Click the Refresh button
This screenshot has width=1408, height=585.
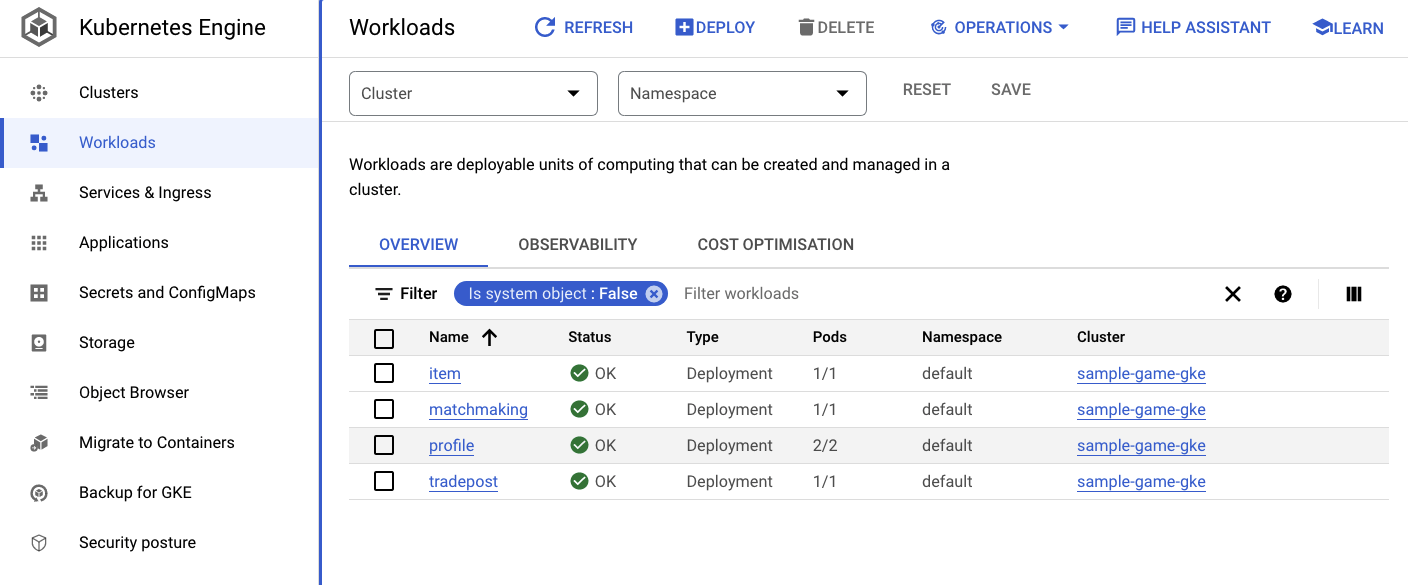584,28
